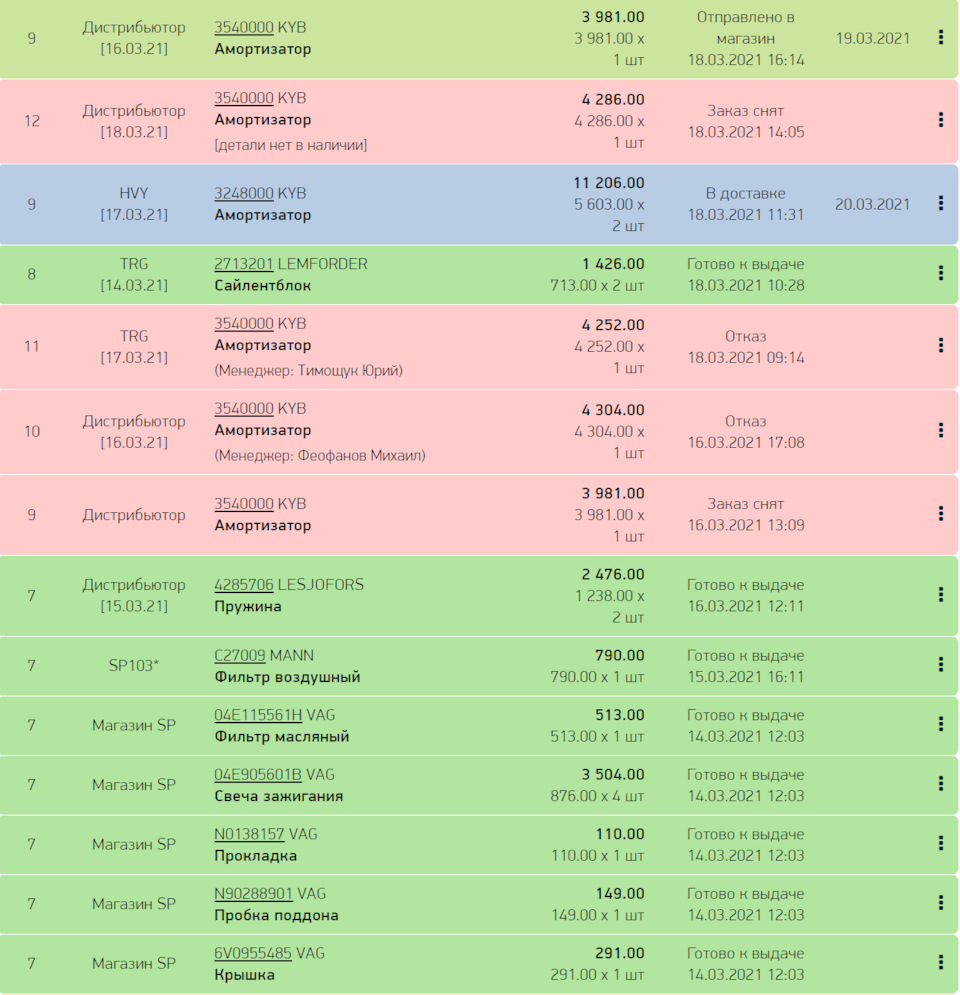Open three-dot menu for Прокладка N0138157 row
The image size is (960, 995).
[x=940, y=843]
